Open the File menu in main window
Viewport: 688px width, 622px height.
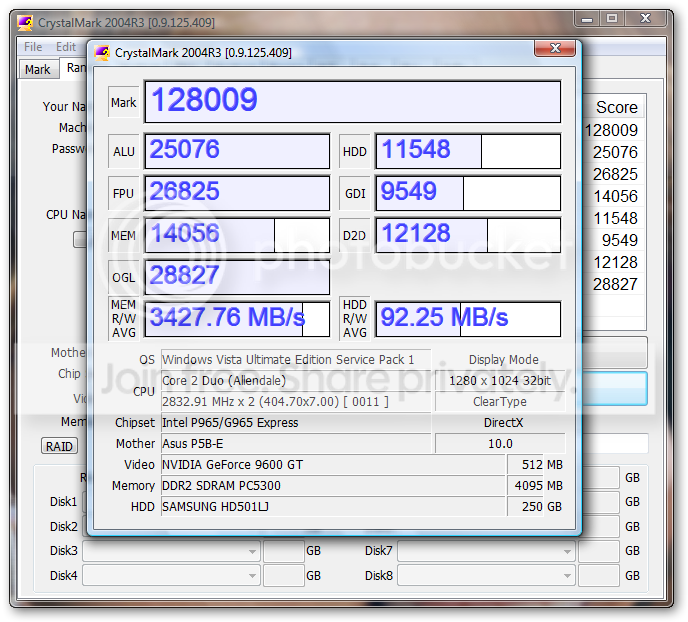click(x=33, y=46)
